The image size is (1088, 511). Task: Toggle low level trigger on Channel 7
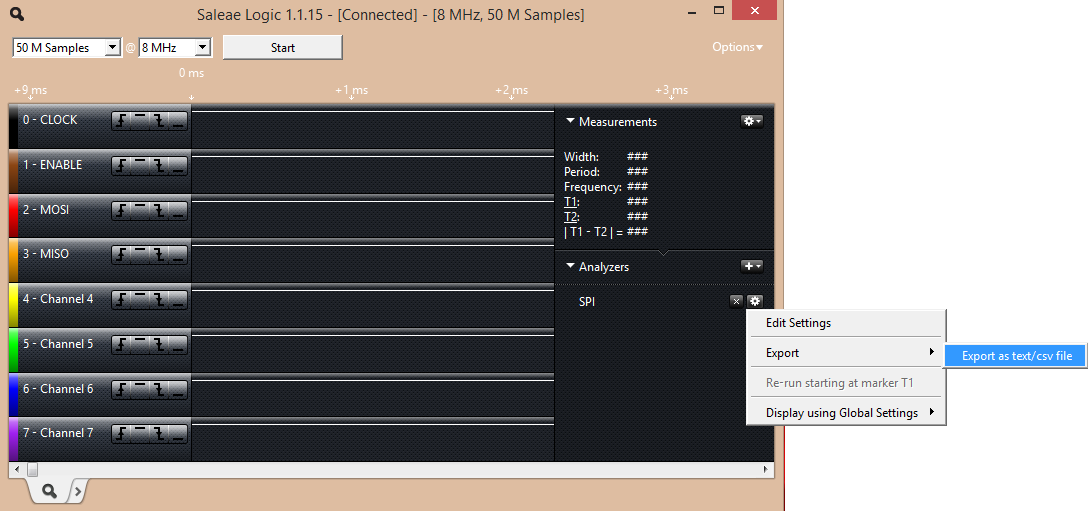tap(177, 433)
